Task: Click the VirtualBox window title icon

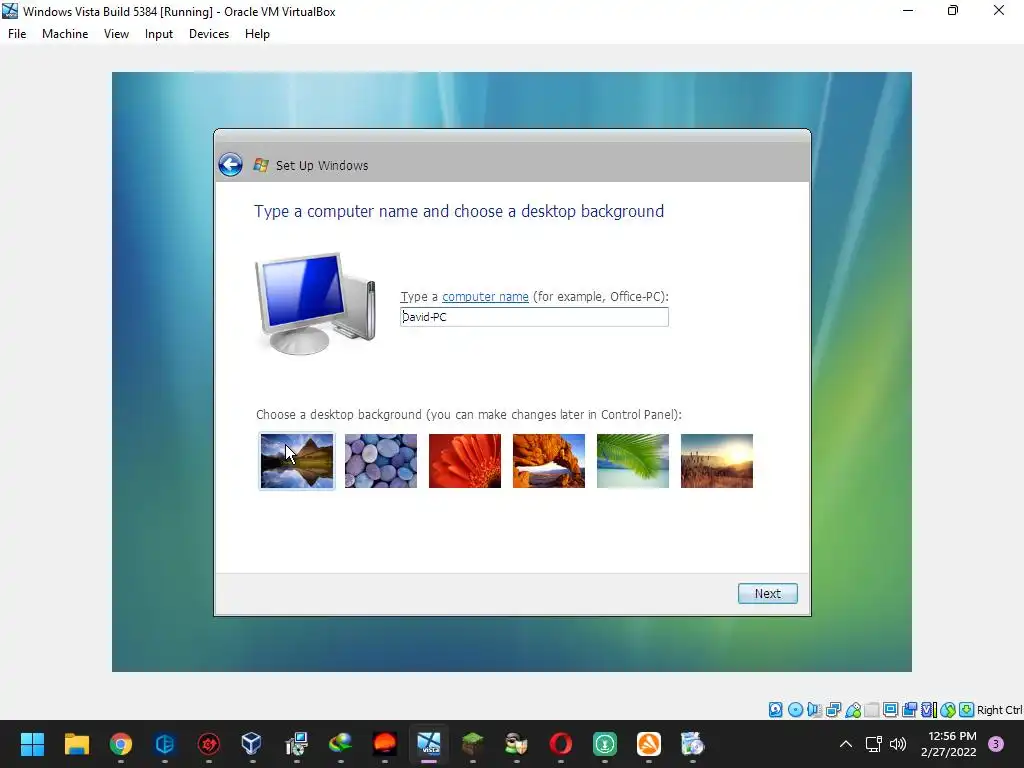Action: pyautogui.click(x=10, y=11)
